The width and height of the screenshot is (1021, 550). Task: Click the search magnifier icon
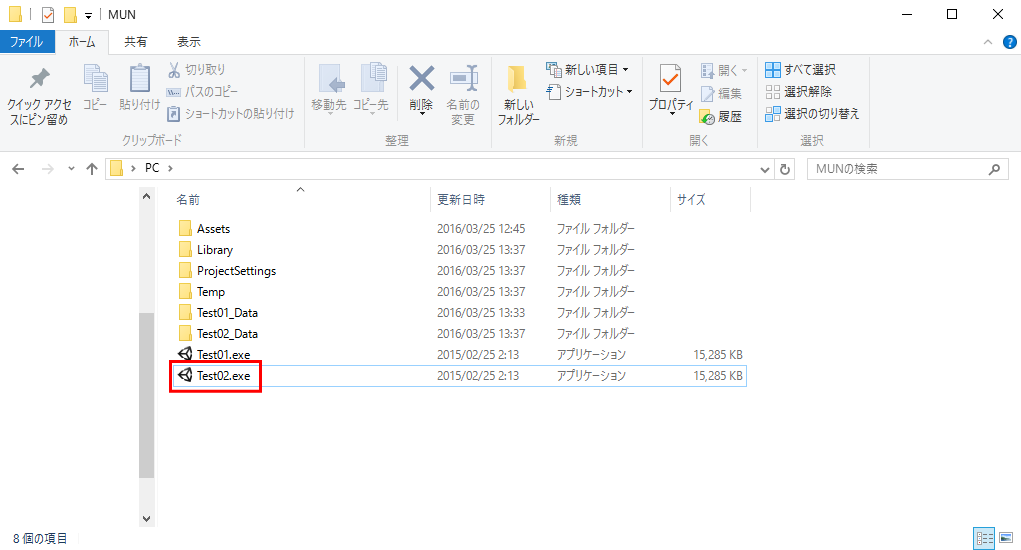tap(994, 169)
